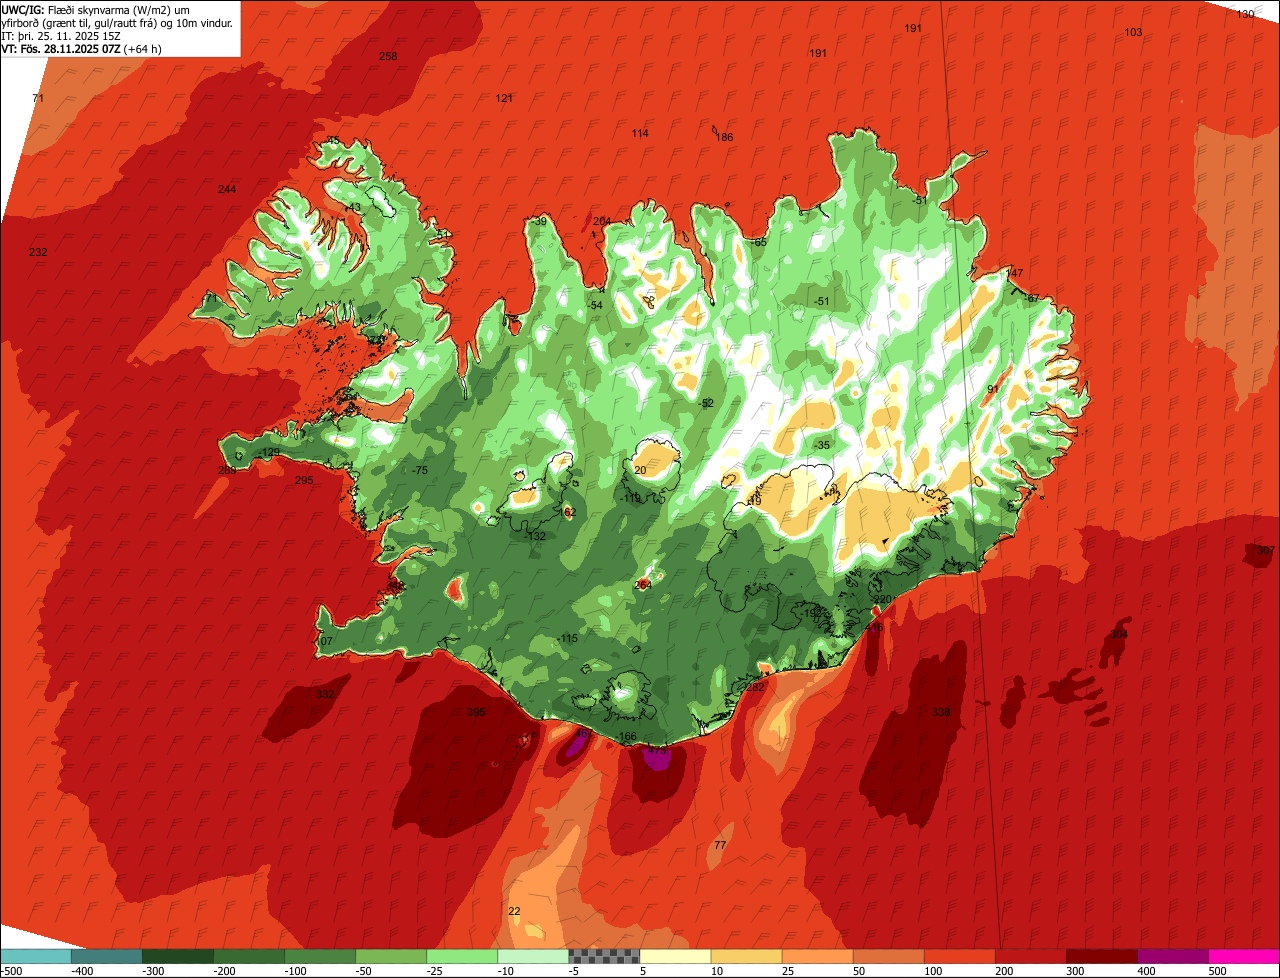The image size is (1280, 978).
Task: Click the -129 value on Snæfellsnes peninsula
Action: click(x=269, y=453)
